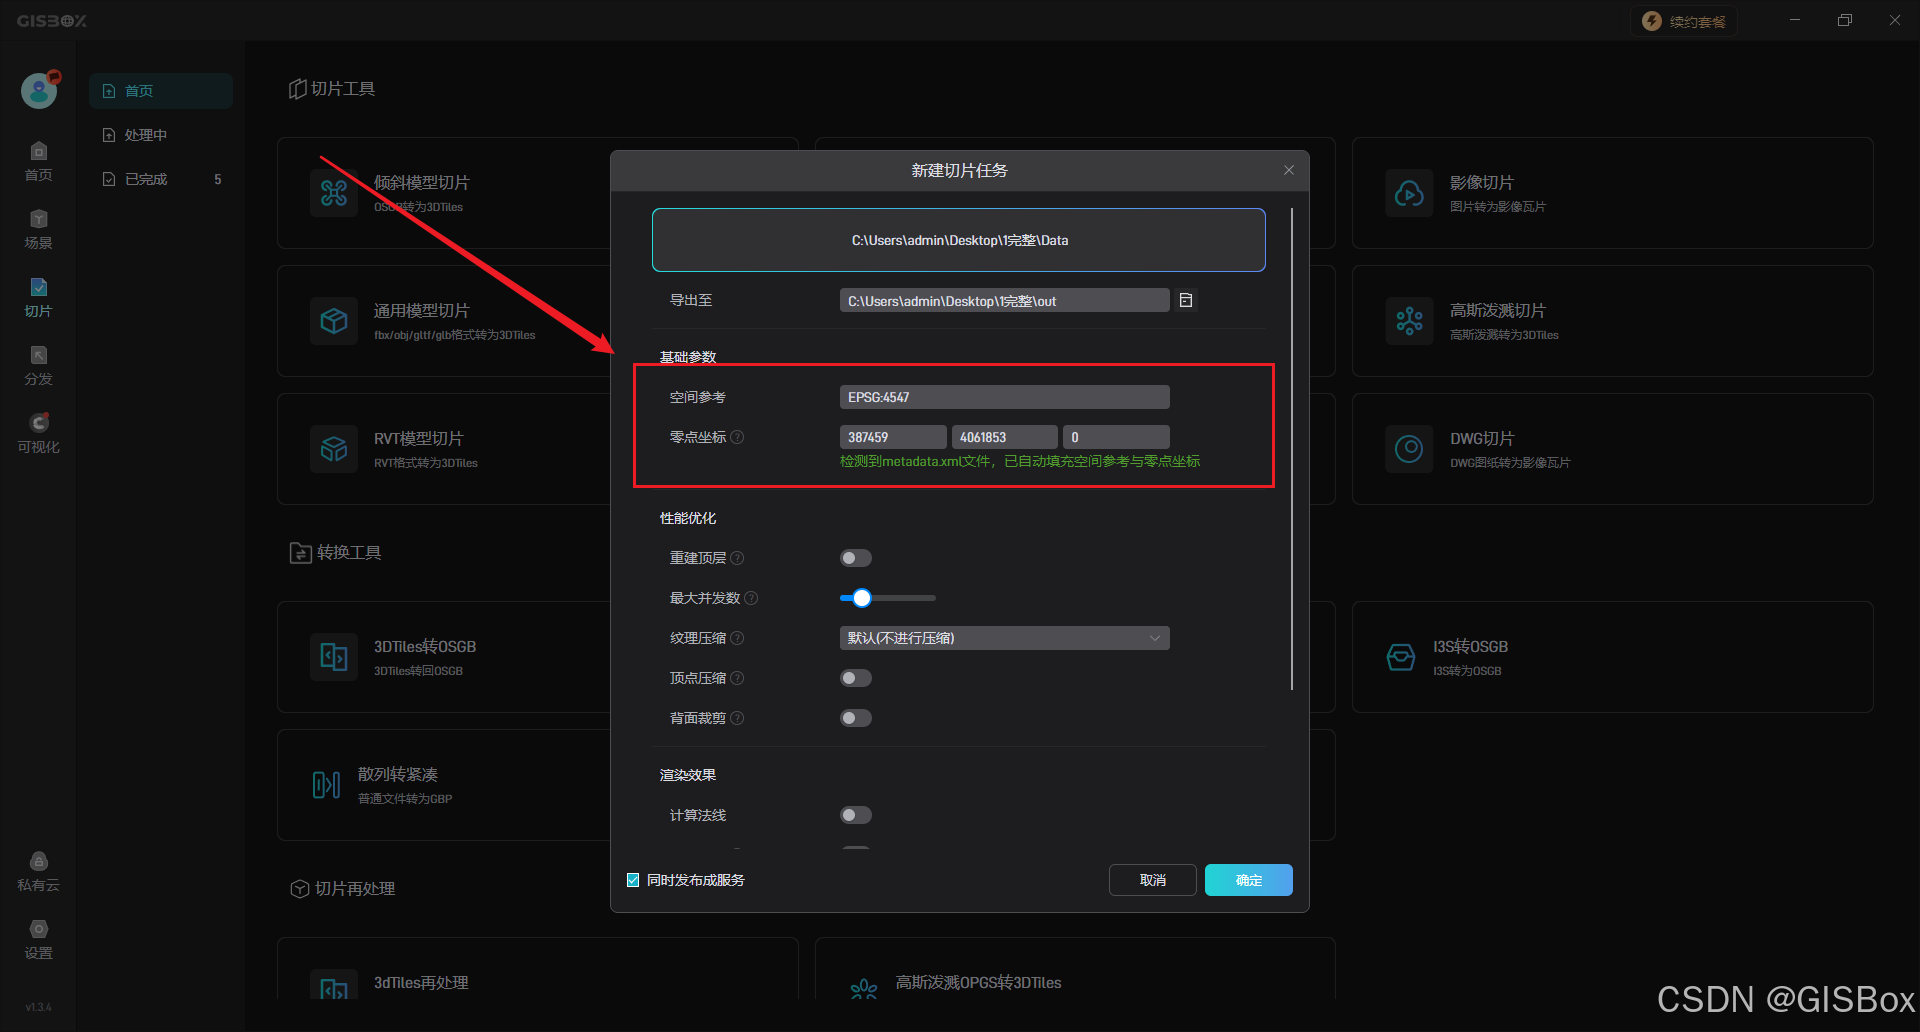Click the 取消 button
Image resolution: width=1920 pixels, height=1032 pixels.
click(x=1153, y=880)
